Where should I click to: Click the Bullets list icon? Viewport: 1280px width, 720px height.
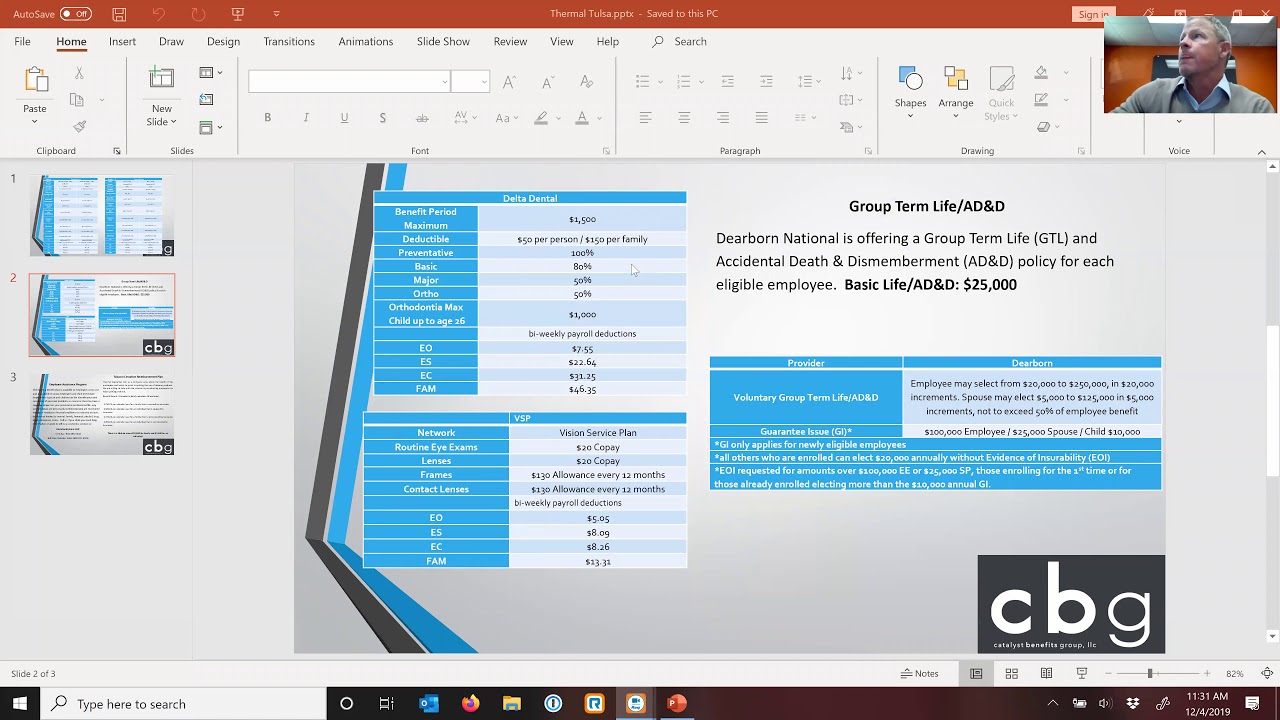[x=643, y=81]
